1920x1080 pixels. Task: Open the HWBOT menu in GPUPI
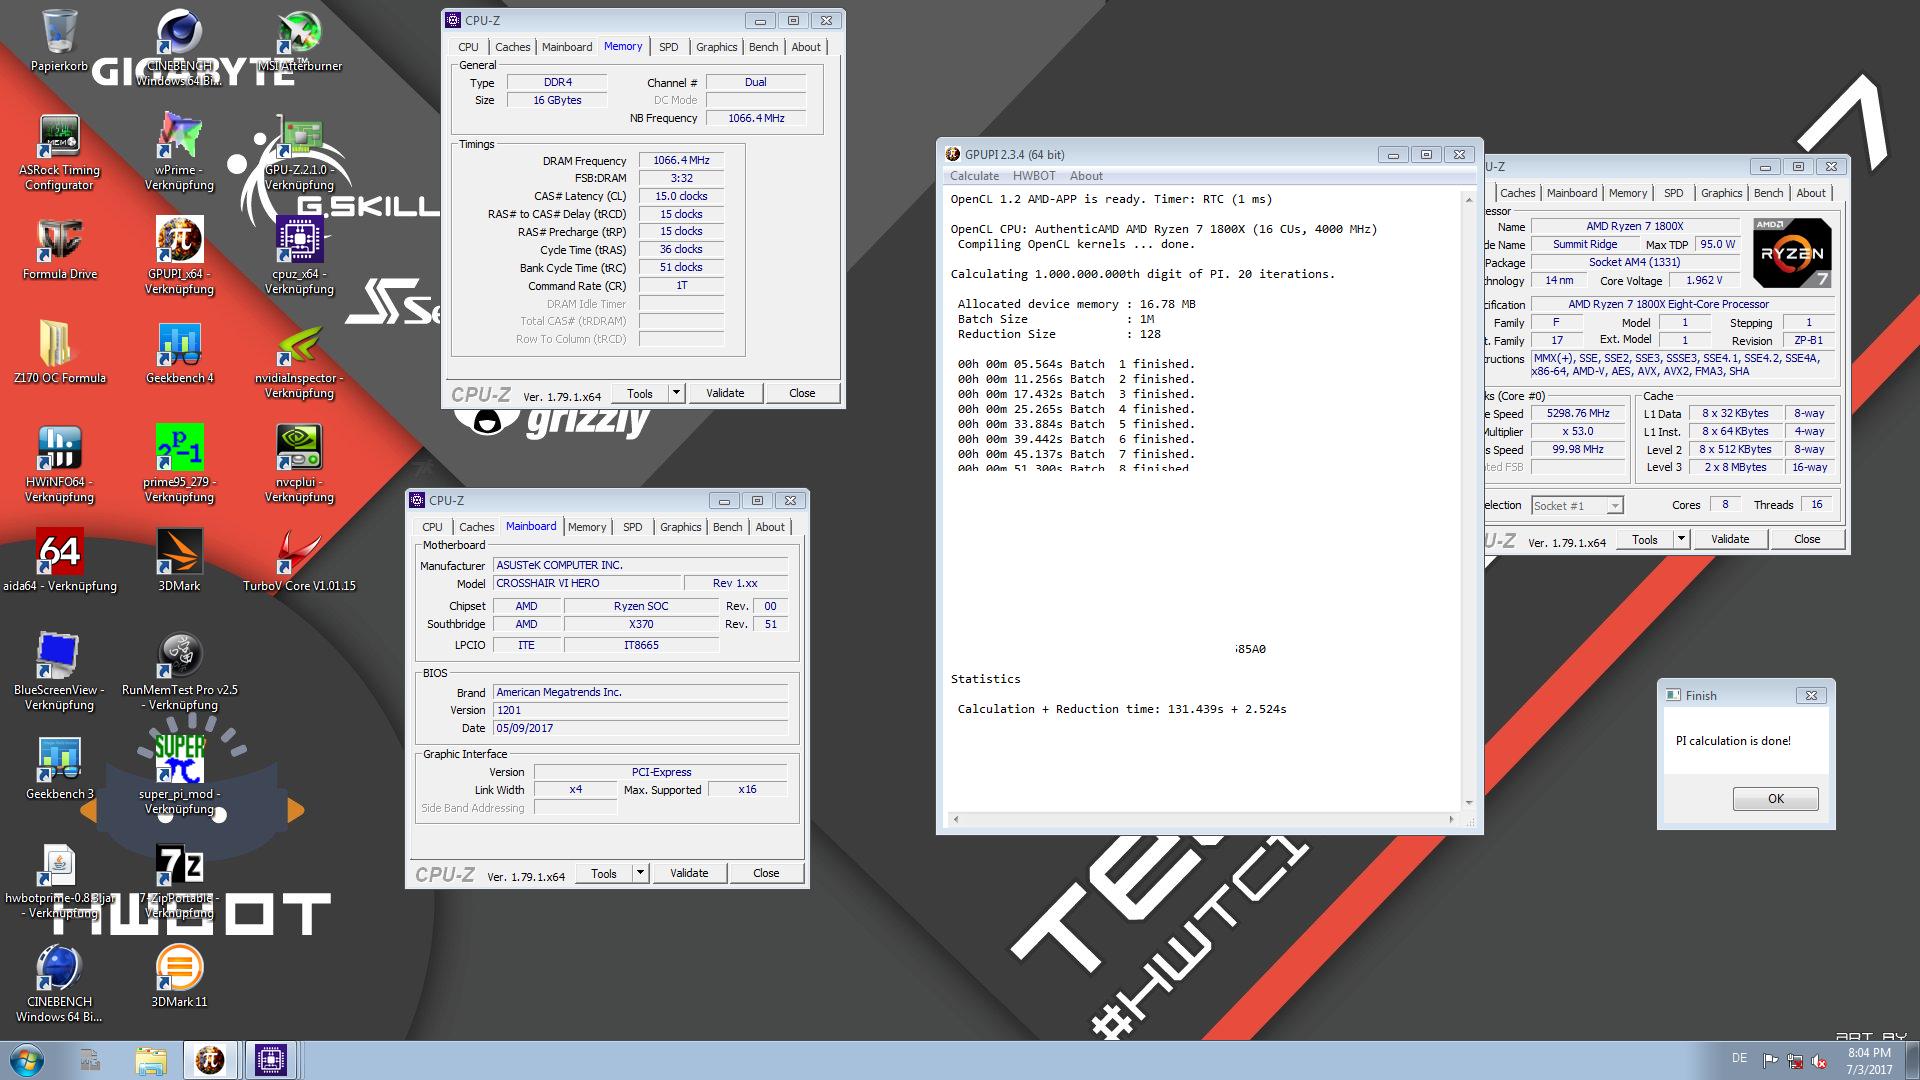pos(1034,176)
